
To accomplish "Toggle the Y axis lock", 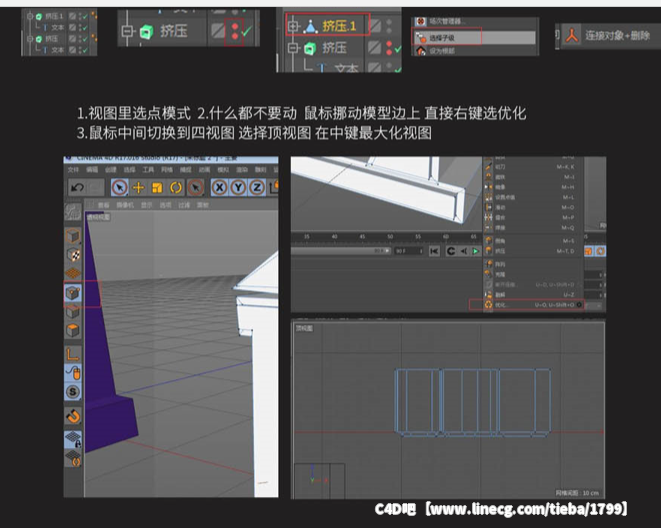I will pos(238,187).
